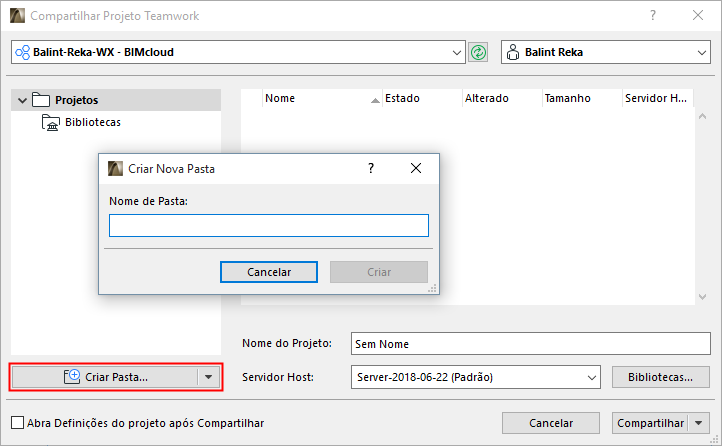722x446 pixels.
Task: Click the BIMcloud server icon
Action: pyautogui.click(x=22, y=52)
